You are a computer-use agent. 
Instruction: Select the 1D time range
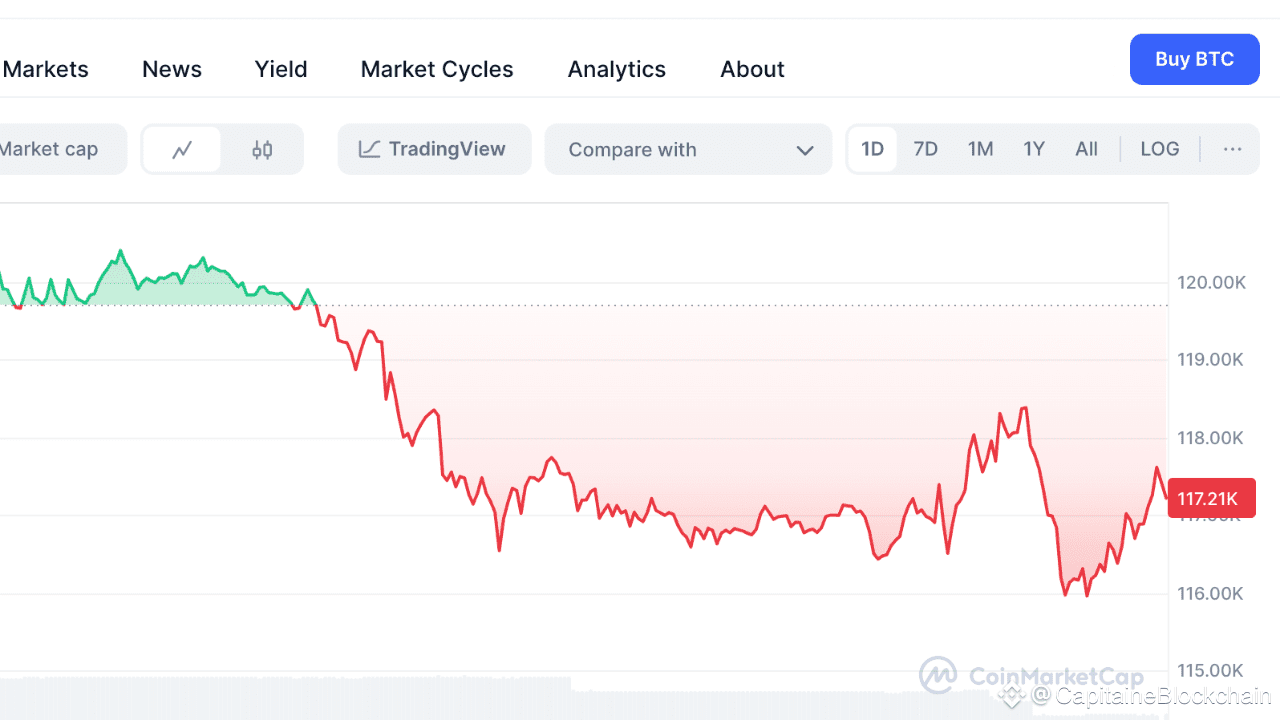tap(872, 150)
